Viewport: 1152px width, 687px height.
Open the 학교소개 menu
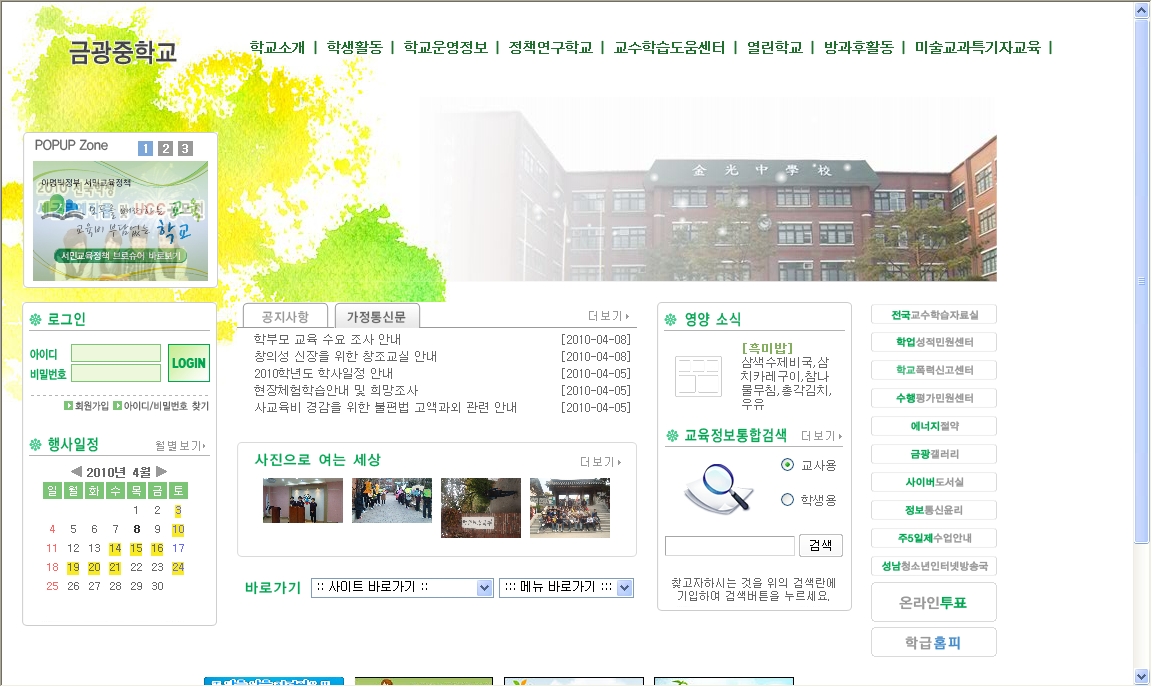tap(277, 47)
